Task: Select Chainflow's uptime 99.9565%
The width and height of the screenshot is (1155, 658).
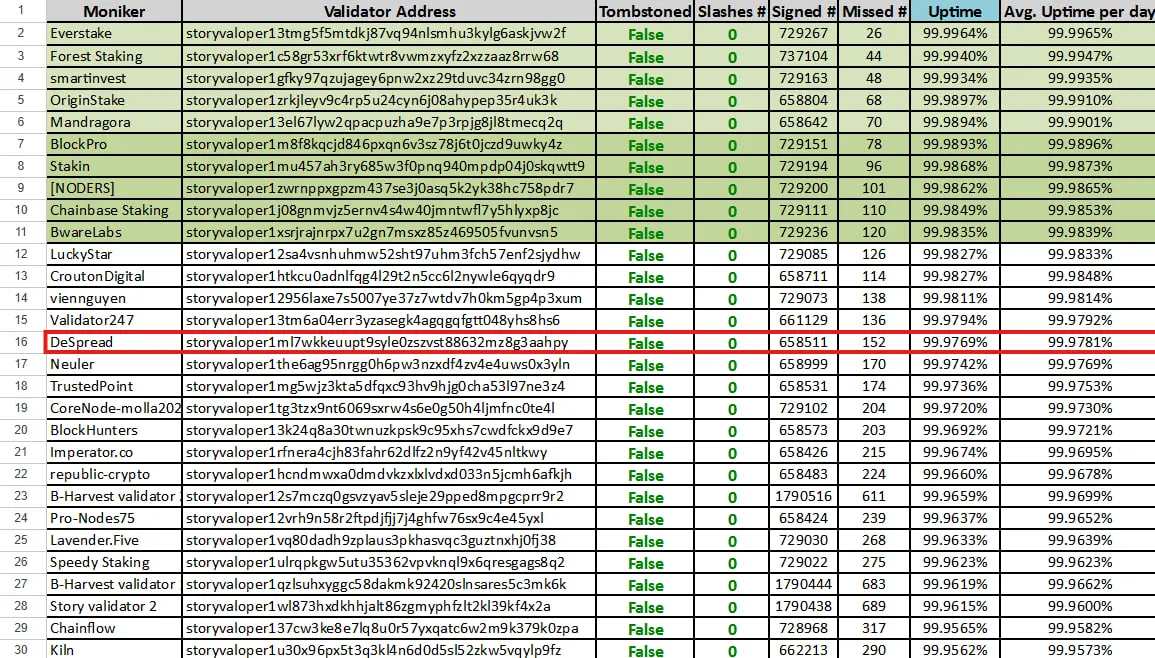Action: point(955,629)
